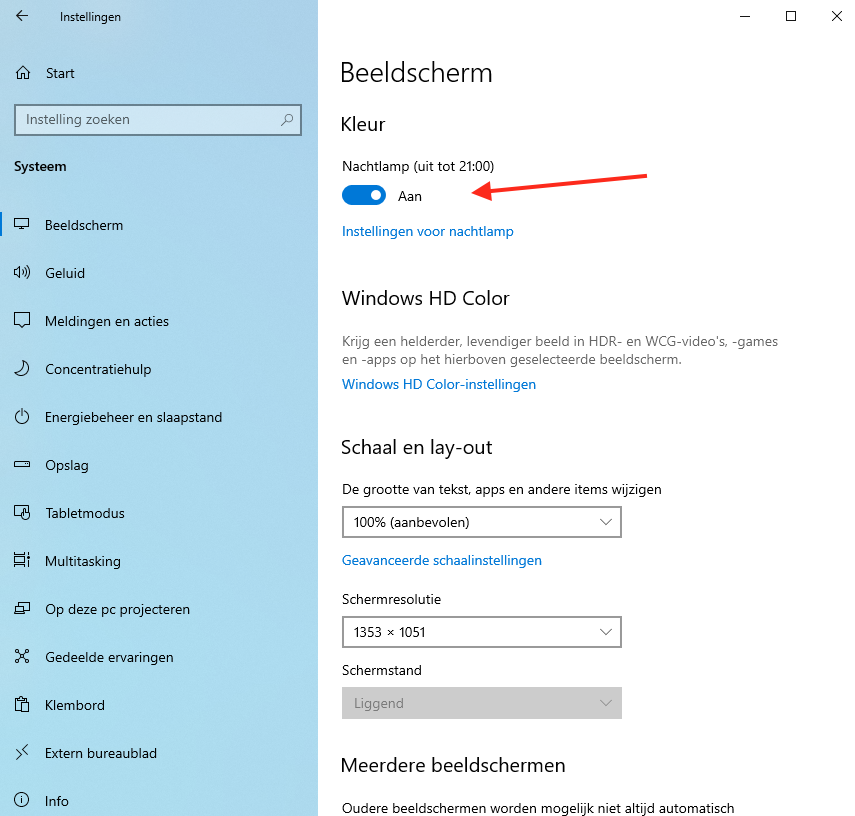Click Geavanceerde schaalinstellingen link
This screenshot has width=855, height=816.
pos(441,560)
